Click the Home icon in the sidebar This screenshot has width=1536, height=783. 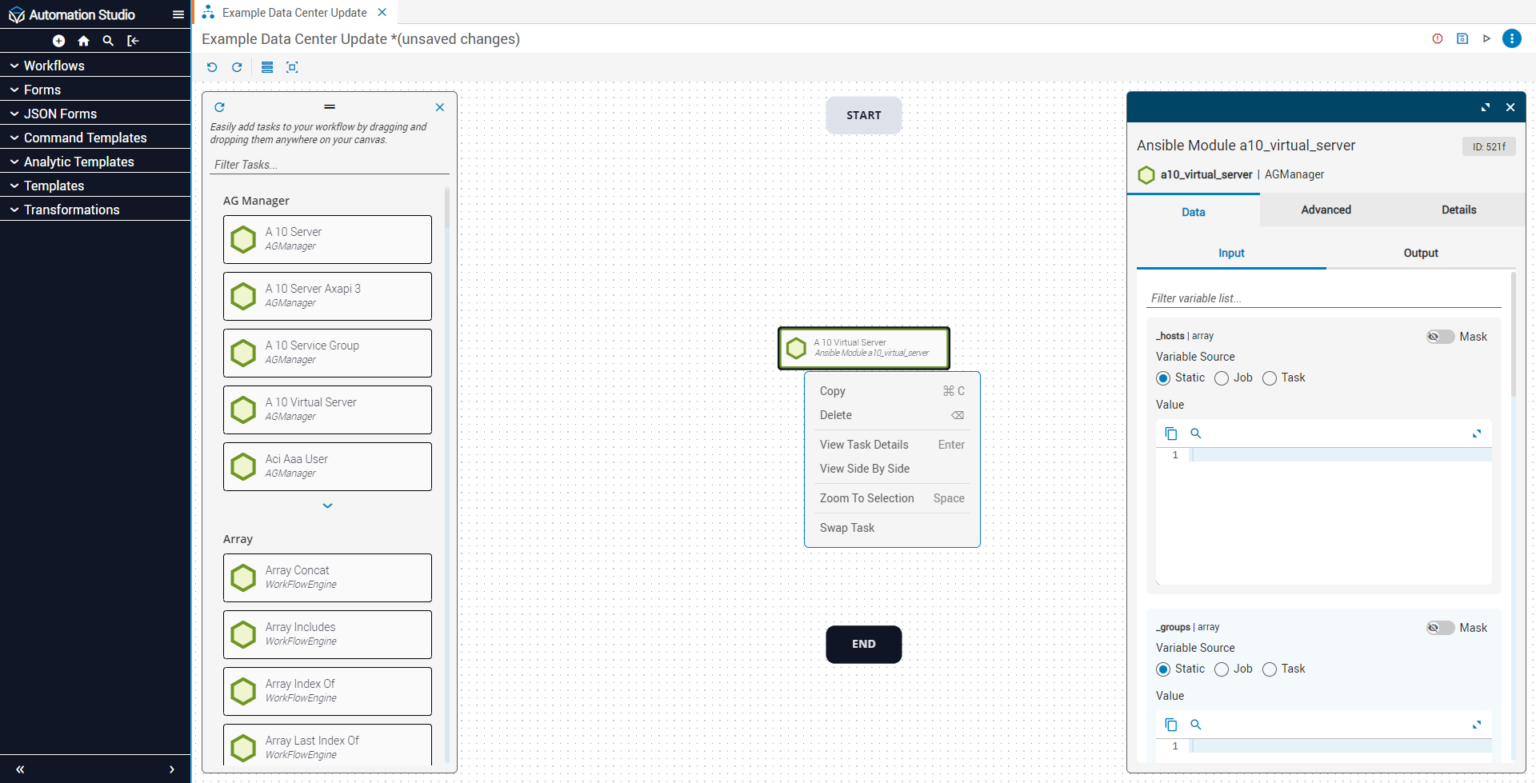(84, 41)
